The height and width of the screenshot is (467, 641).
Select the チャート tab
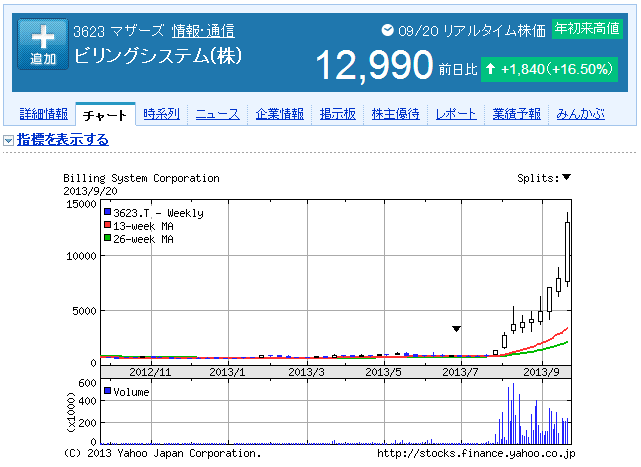point(105,116)
